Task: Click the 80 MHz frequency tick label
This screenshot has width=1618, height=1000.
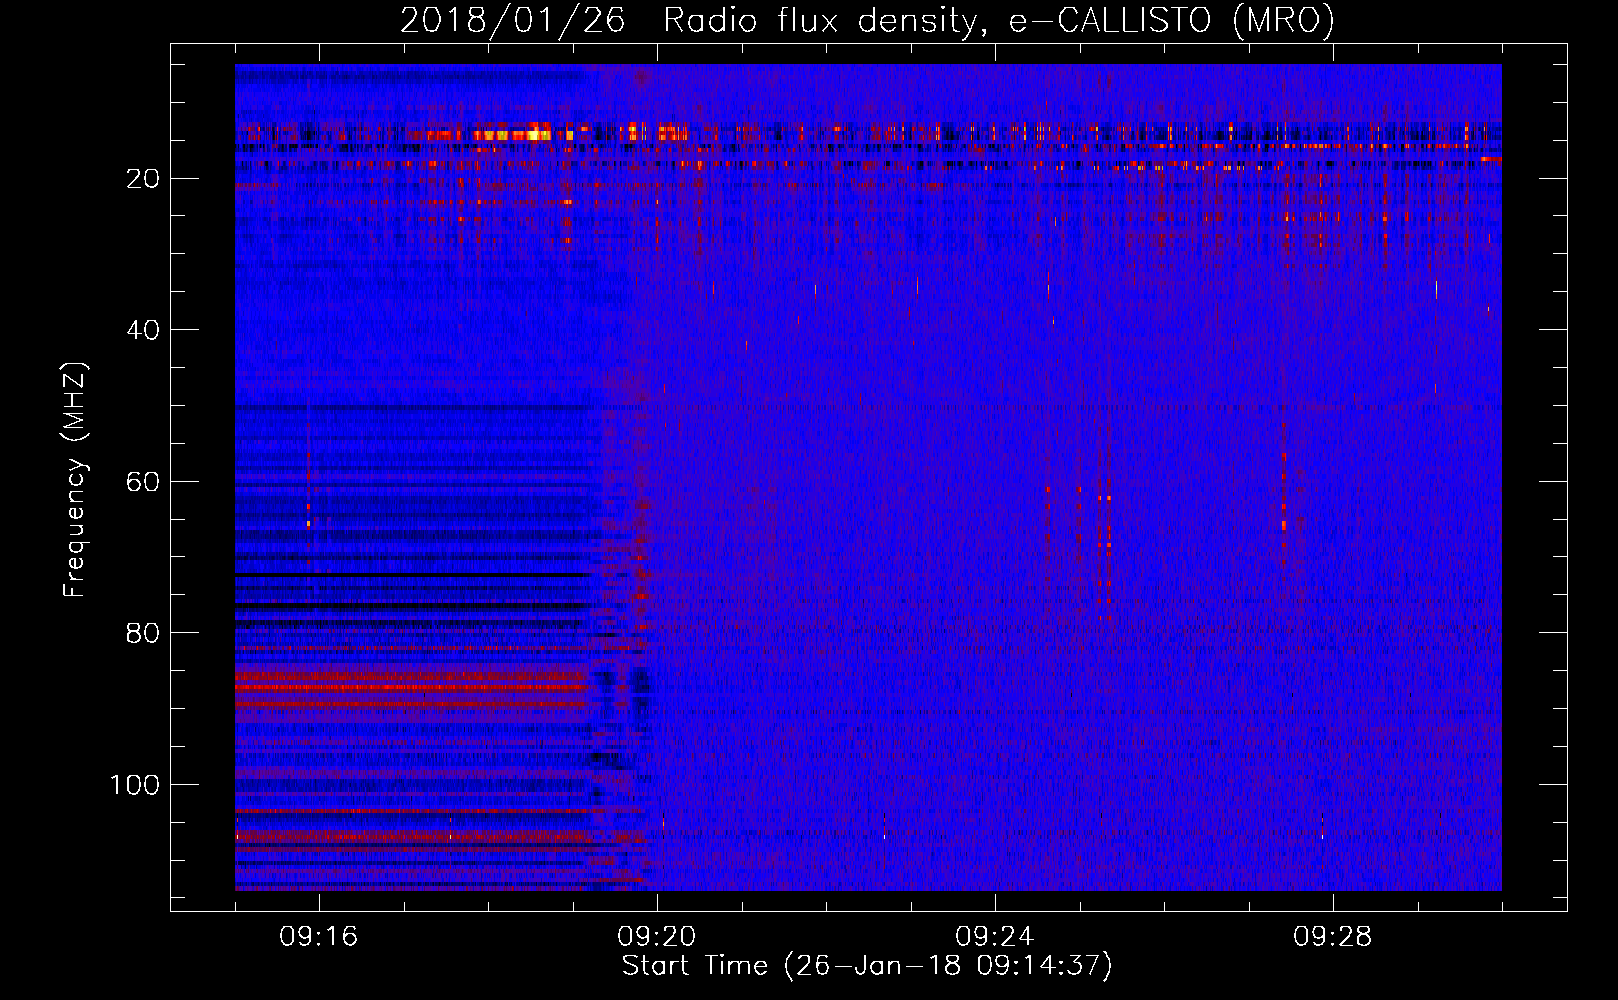Action: tap(143, 633)
